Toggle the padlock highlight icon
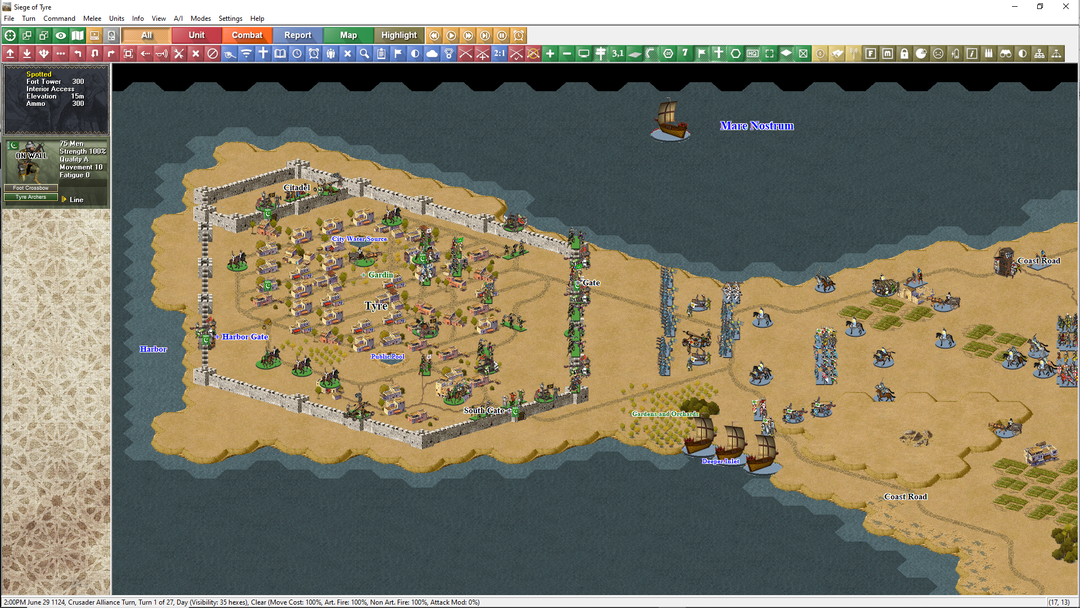Viewport: 1080px width, 608px height. pos(904,53)
